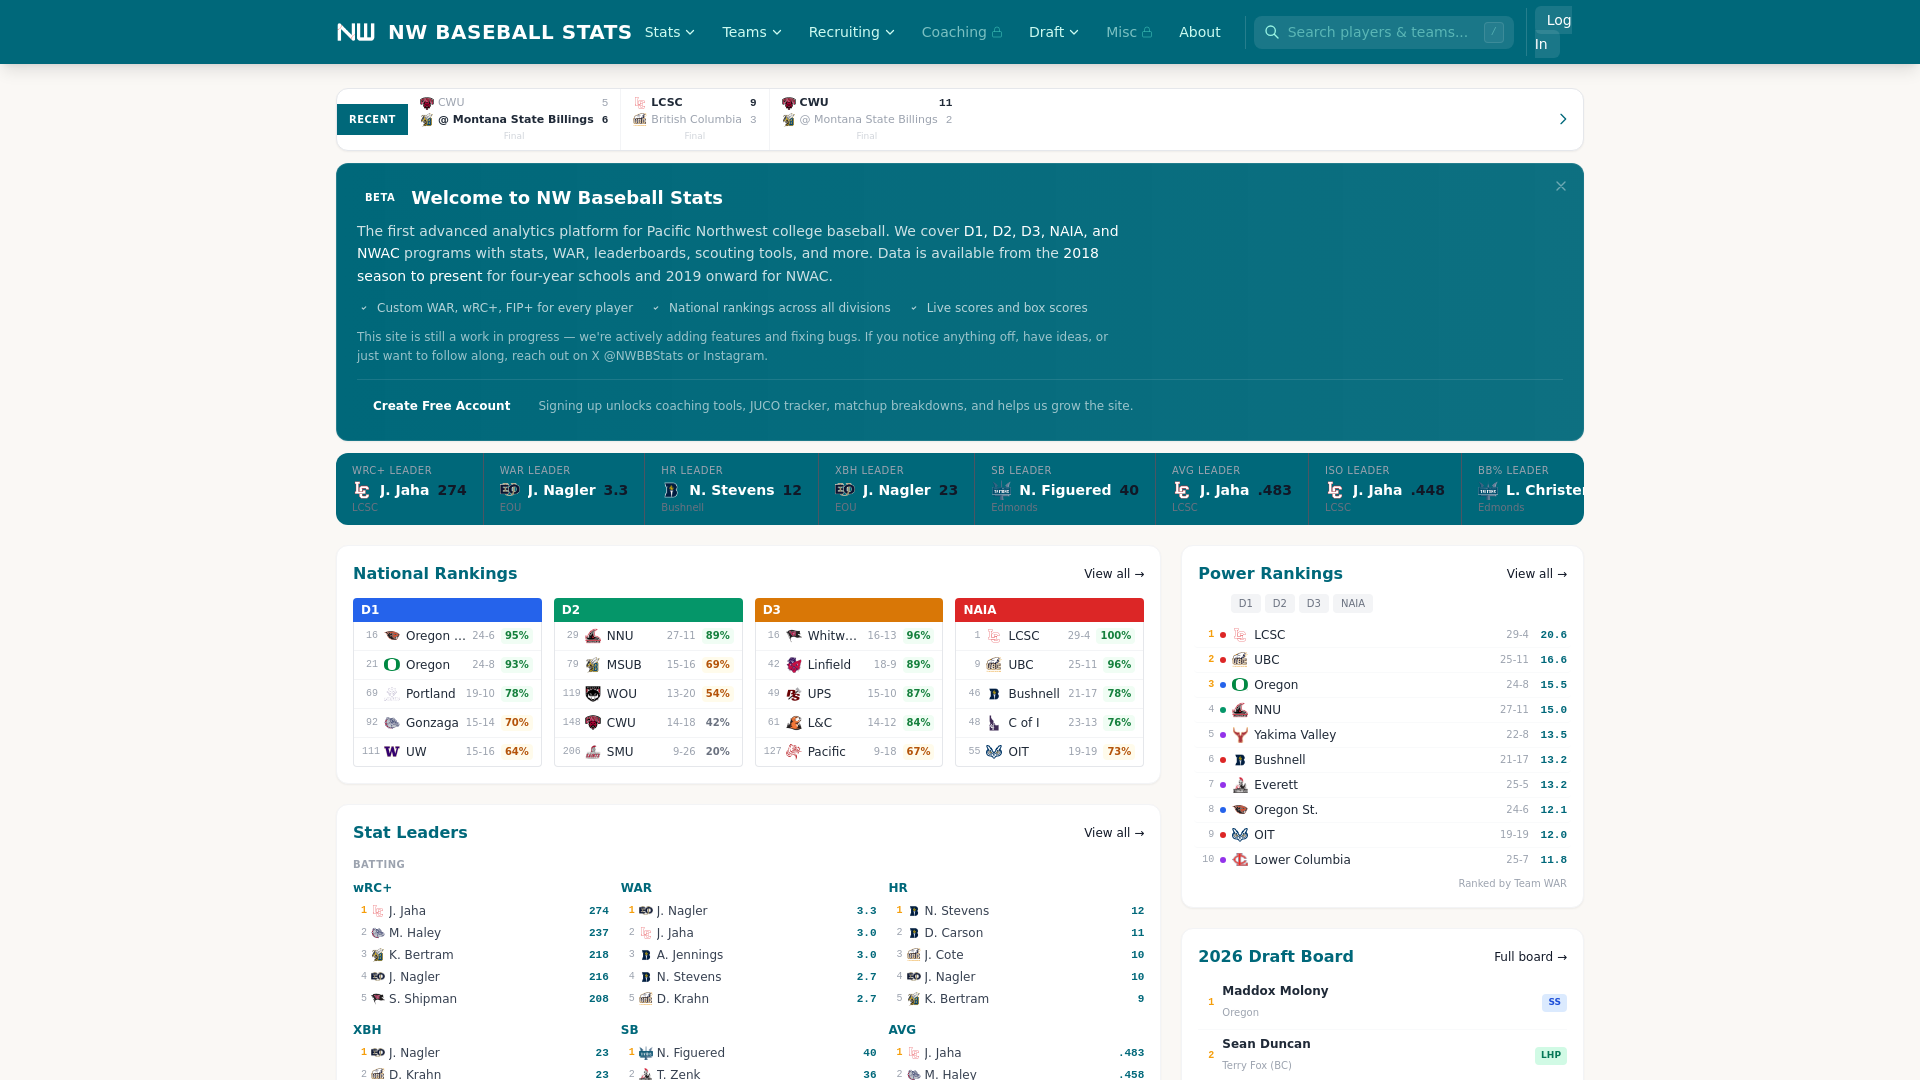Open LCSC vs British Columbia game score
Image resolution: width=1920 pixels, height=1080 pixels.
(695, 119)
